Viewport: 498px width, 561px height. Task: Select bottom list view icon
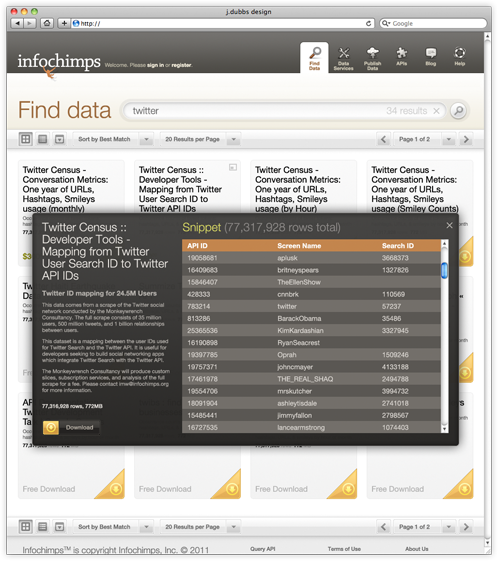coord(43,527)
